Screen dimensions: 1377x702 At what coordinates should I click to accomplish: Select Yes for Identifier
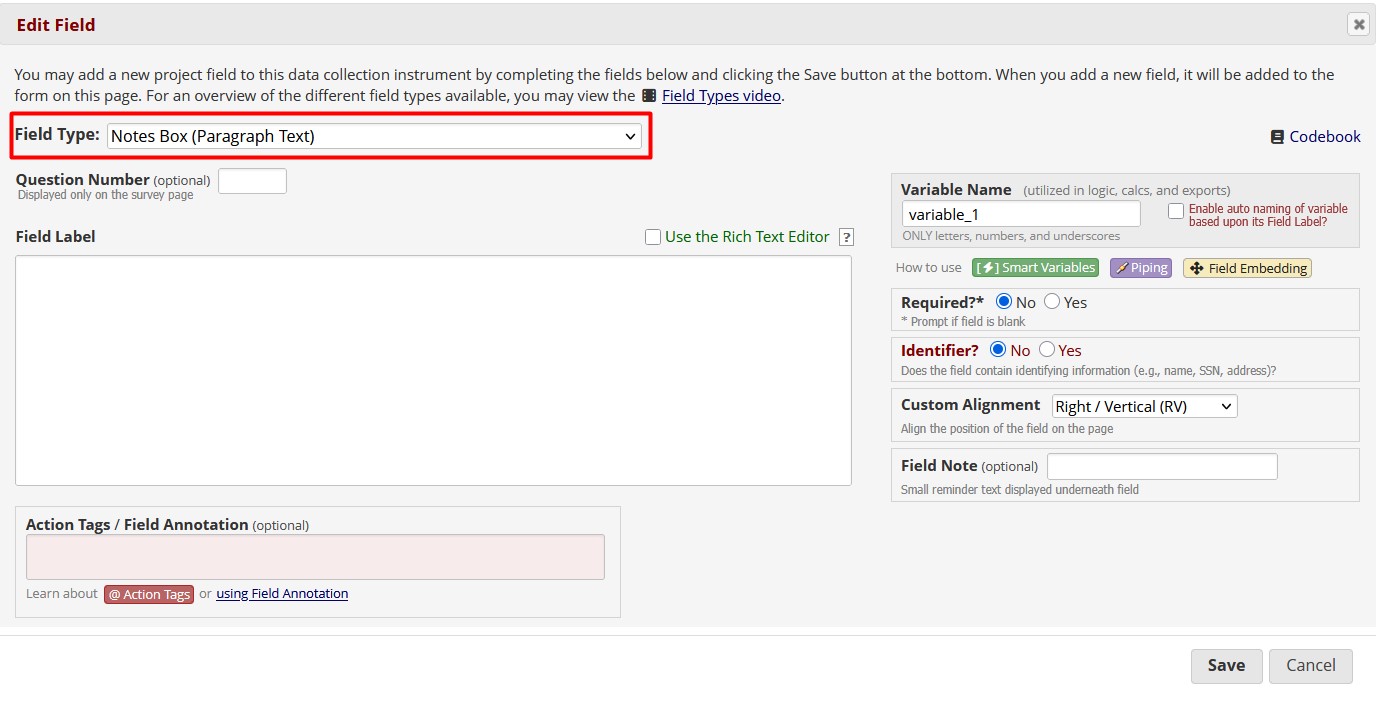pyautogui.click(x=1047, y=350)
